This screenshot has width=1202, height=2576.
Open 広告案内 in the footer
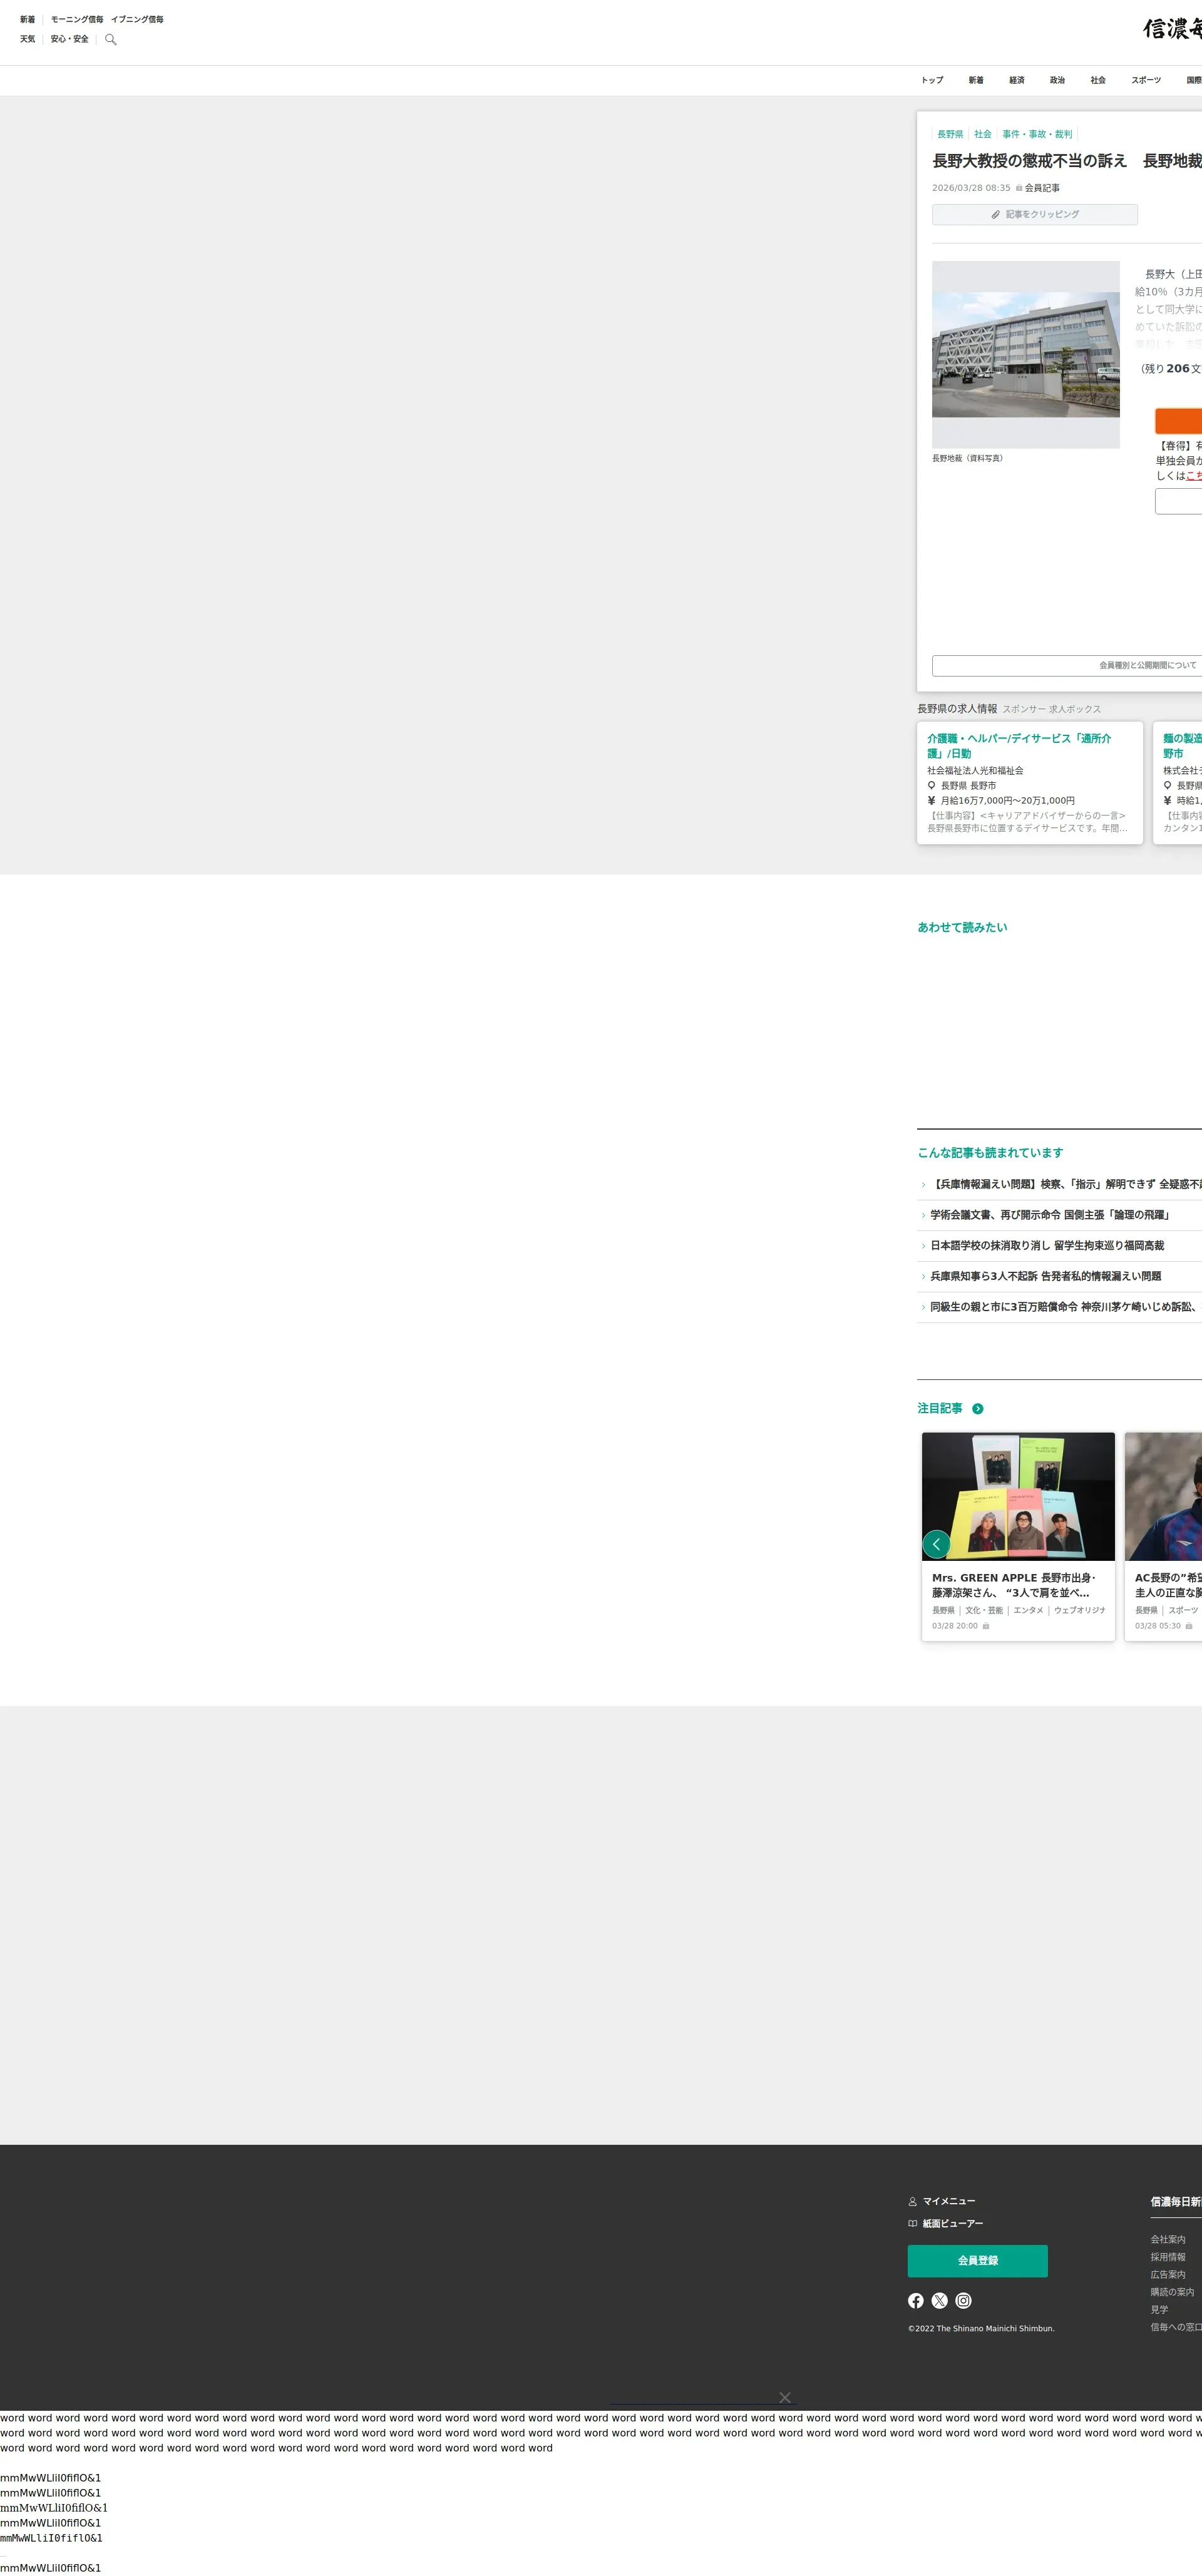pos(1168,2275)
